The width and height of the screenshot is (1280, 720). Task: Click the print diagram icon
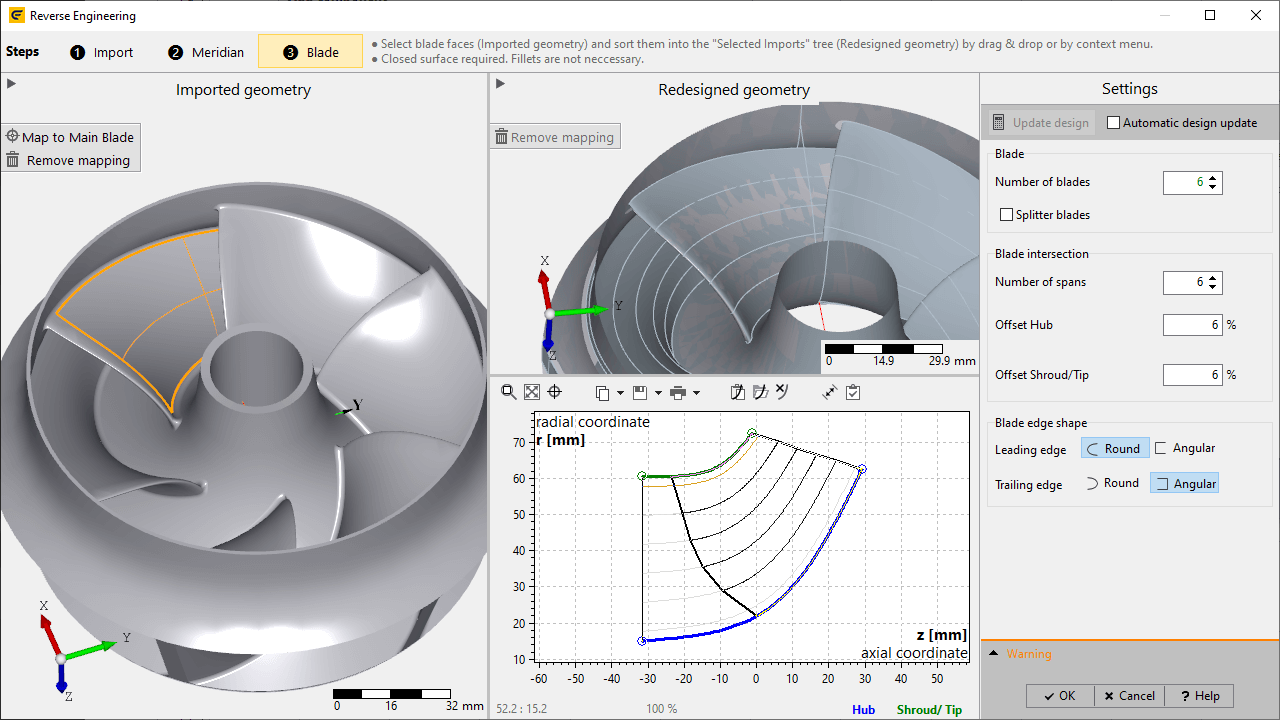pos(678,393)
